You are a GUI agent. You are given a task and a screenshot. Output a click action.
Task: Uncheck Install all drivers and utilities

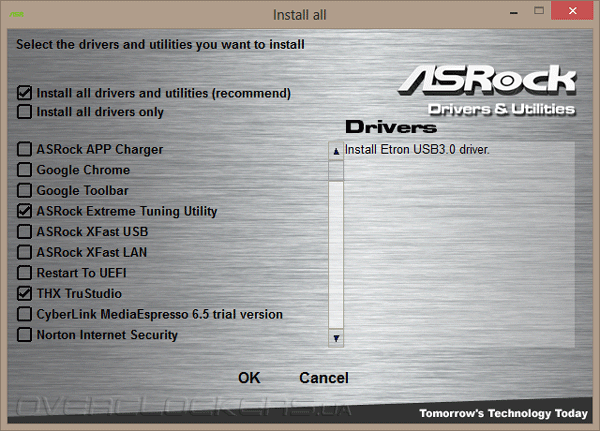pos(24,93)
